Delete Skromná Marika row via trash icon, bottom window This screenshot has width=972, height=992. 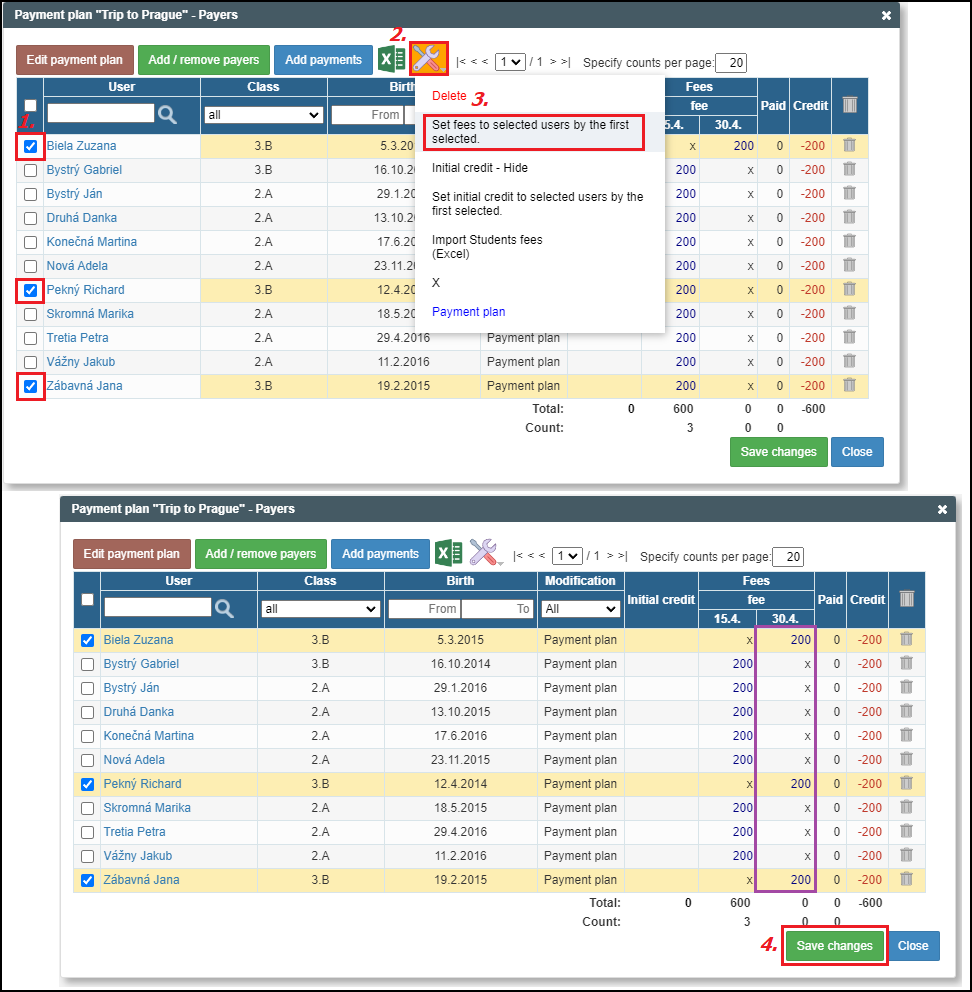coord(906,807)
